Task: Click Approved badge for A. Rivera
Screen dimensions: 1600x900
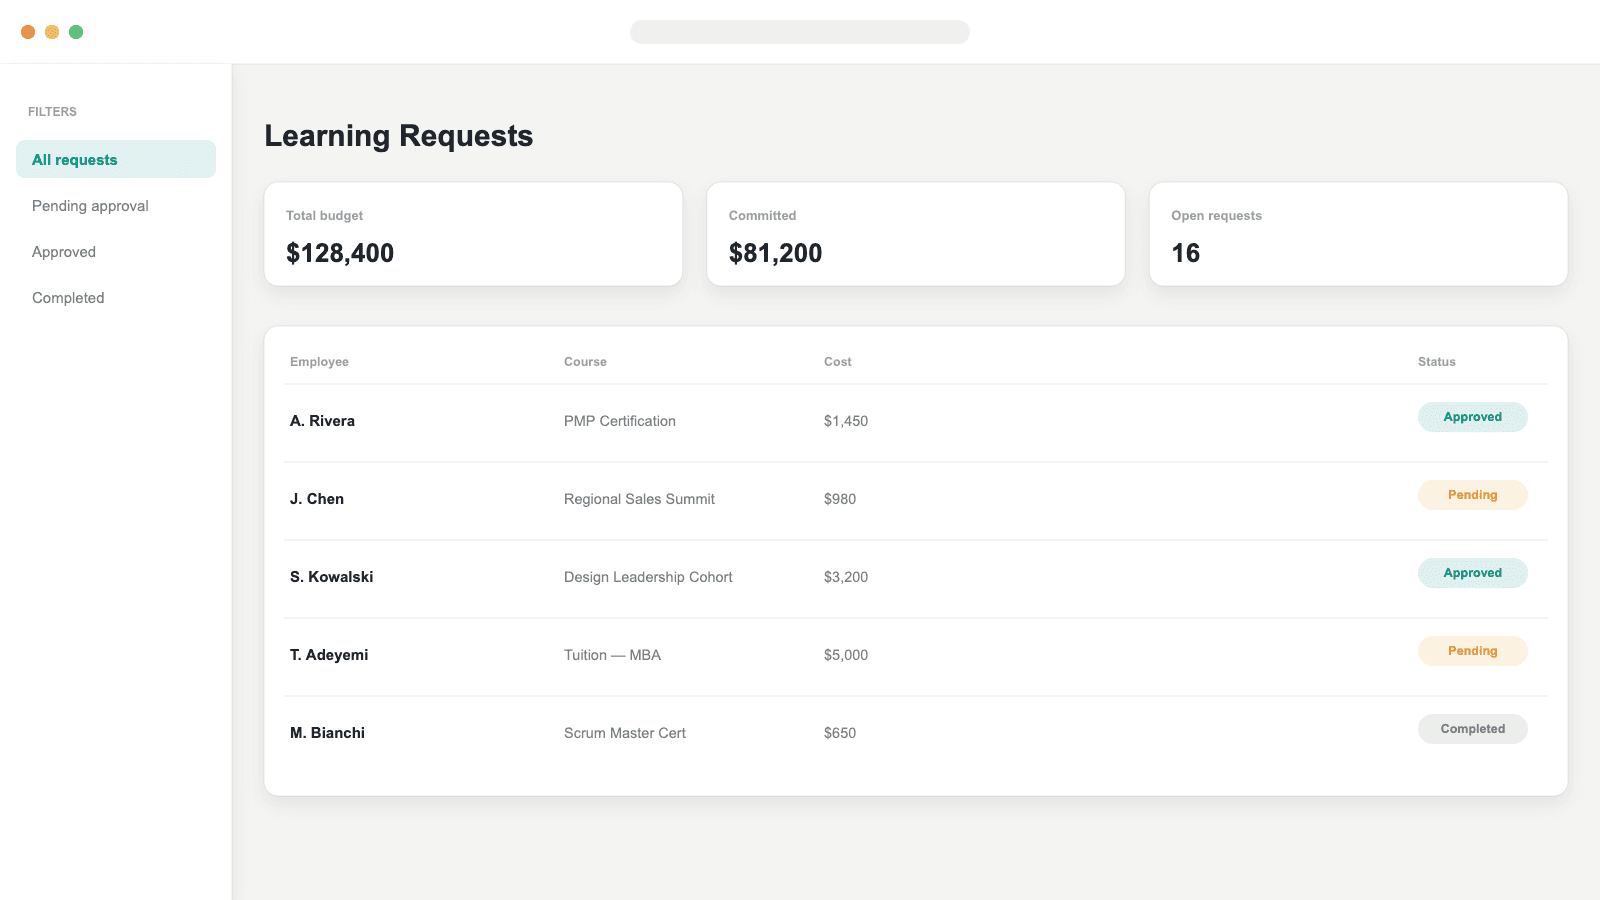Action: click(1473, 417)
